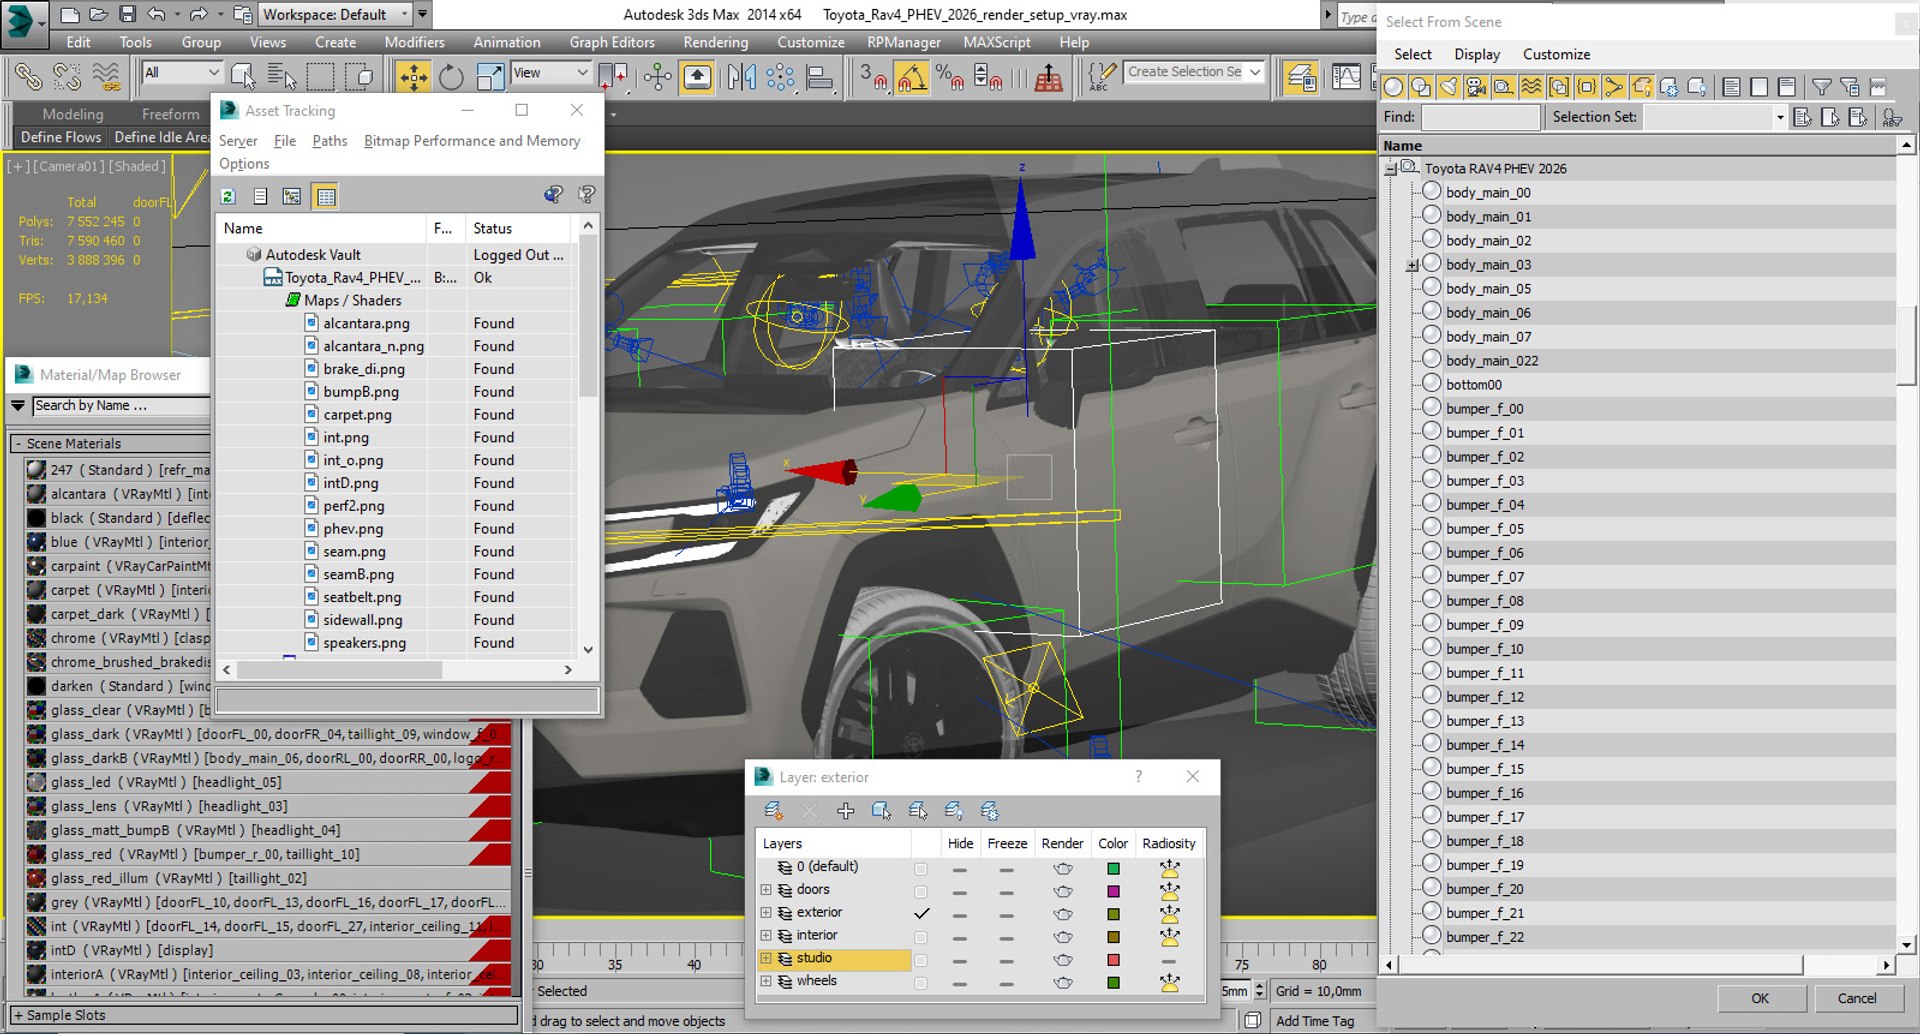Click the doors layer magenta color swatch
Screen dimensions: 1920x1034
(x=1113, y=891)
